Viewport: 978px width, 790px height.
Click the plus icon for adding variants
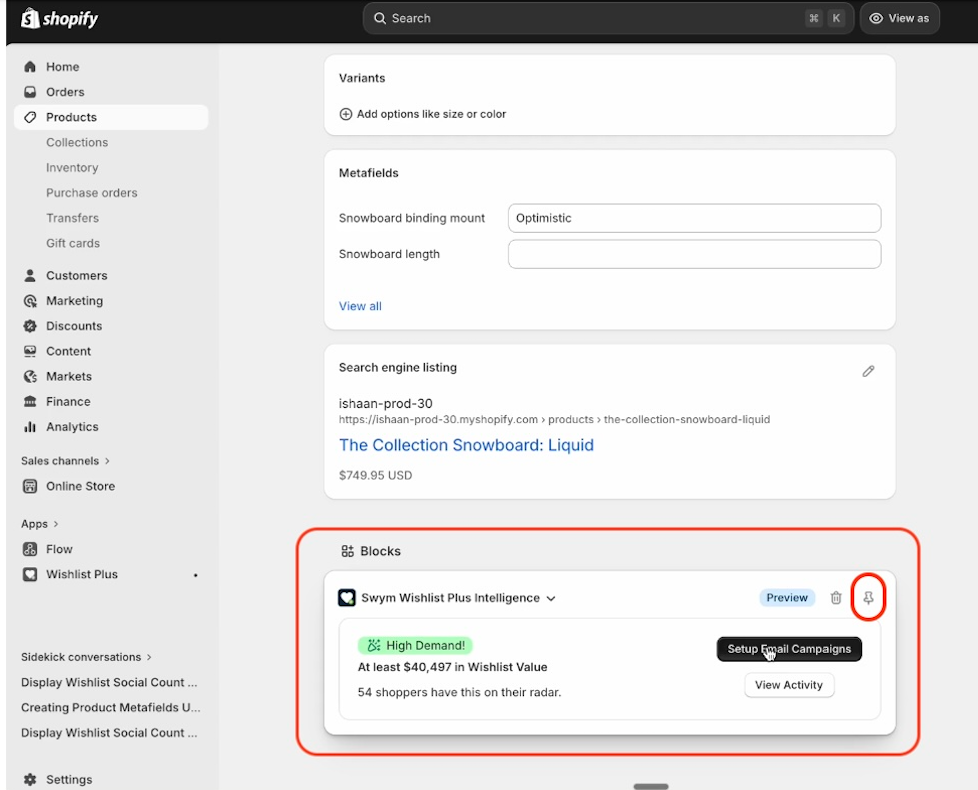pos(346,114)
